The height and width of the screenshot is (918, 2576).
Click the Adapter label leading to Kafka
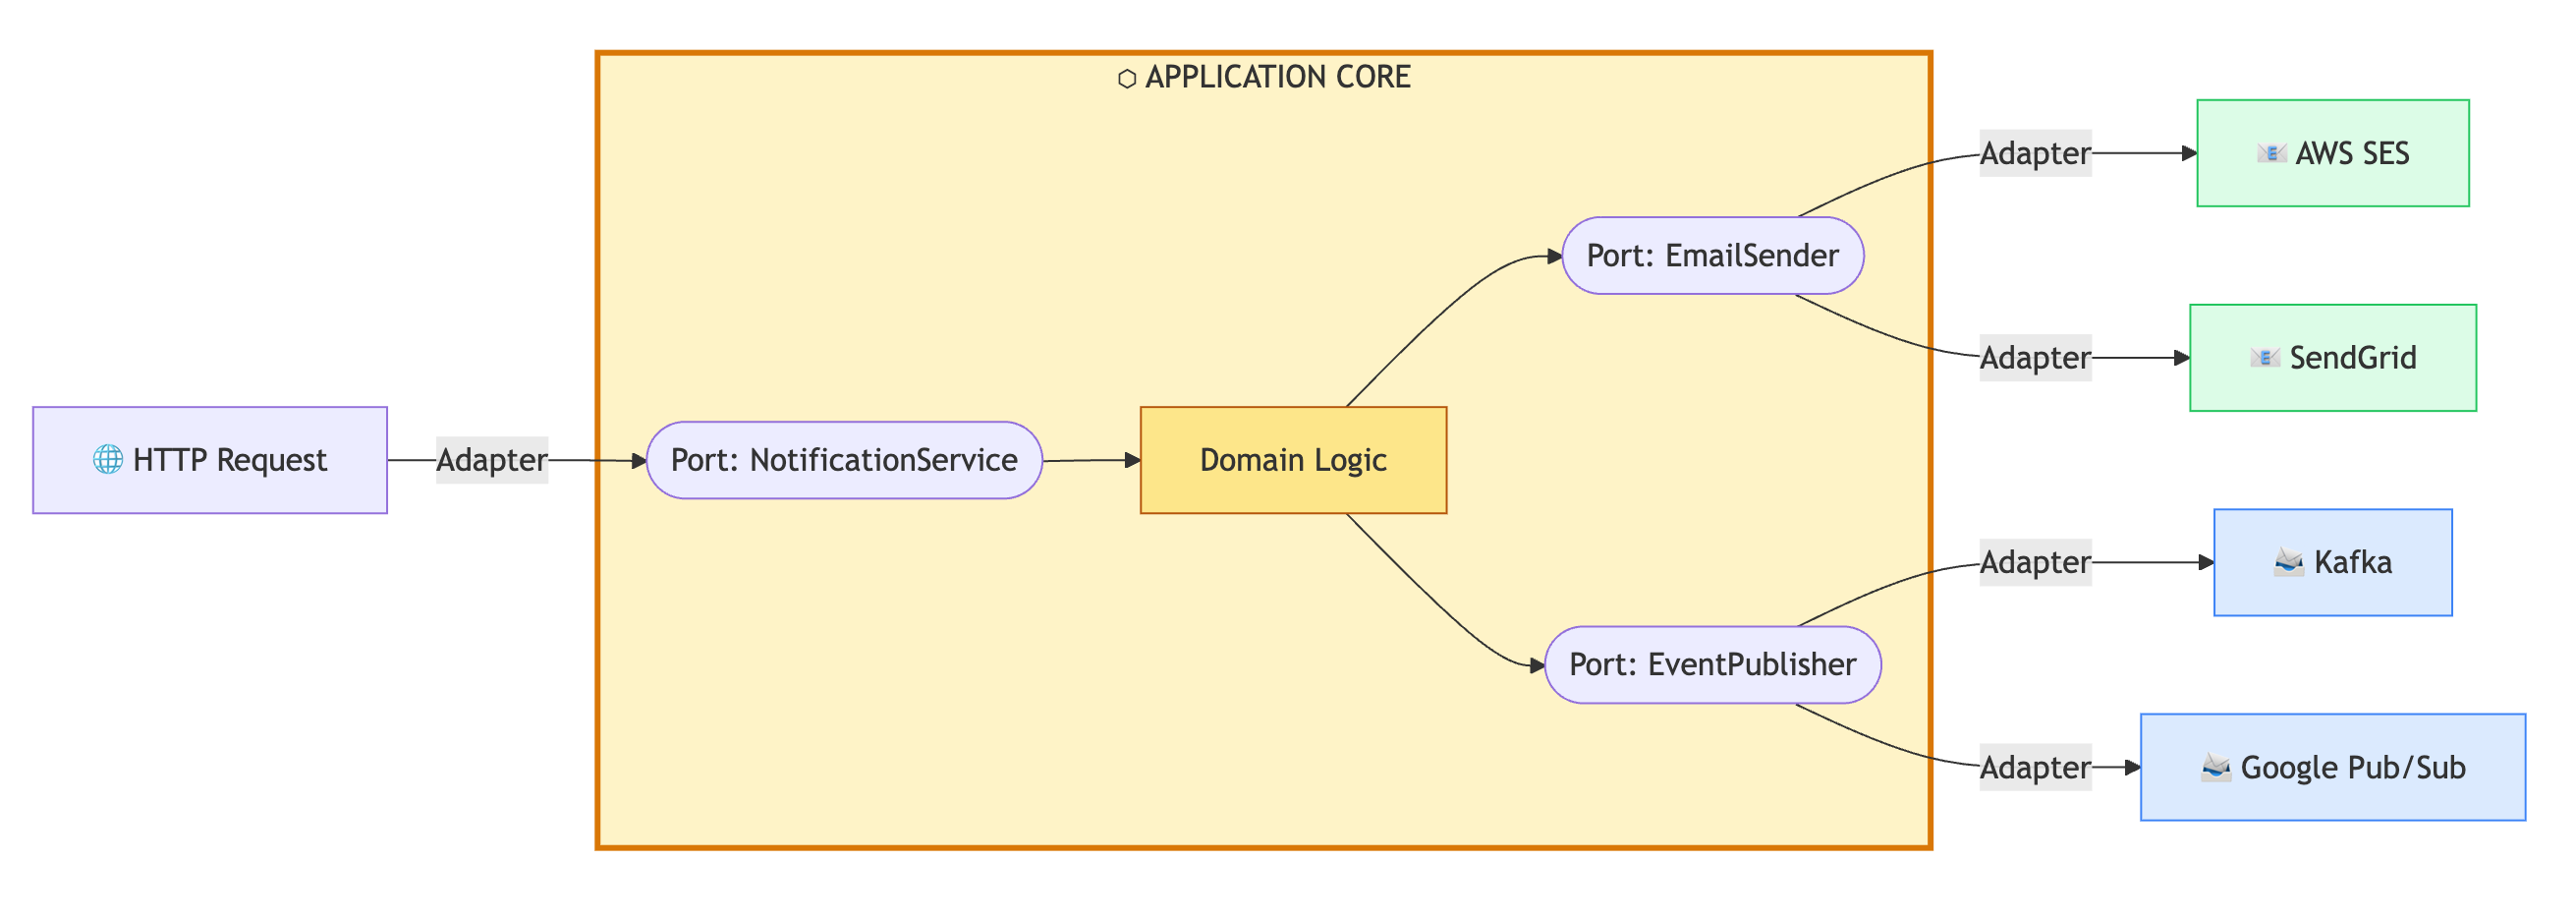[2035, 562]
